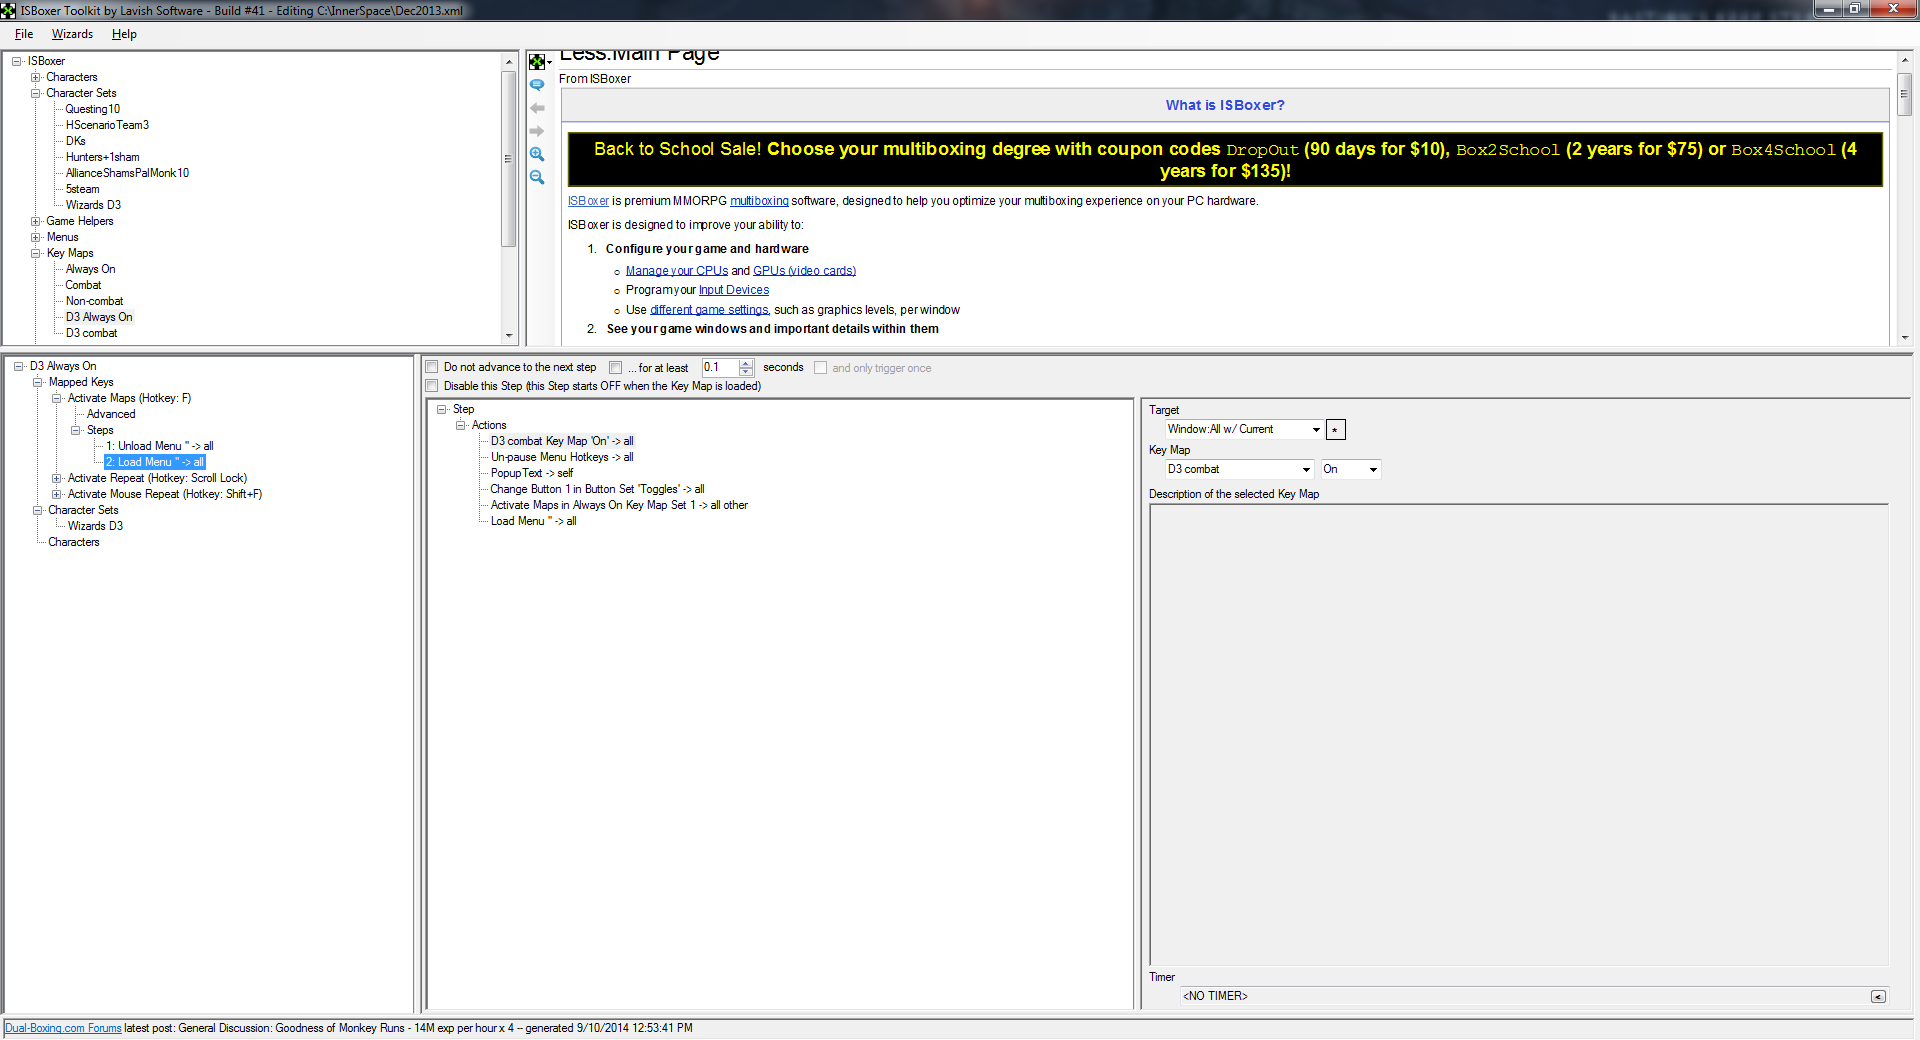Viewport: 1920px width, 1040px height.
Task: Select the 'Non-combat' key map
Action: pyautogui.click(x=95, y=301)
